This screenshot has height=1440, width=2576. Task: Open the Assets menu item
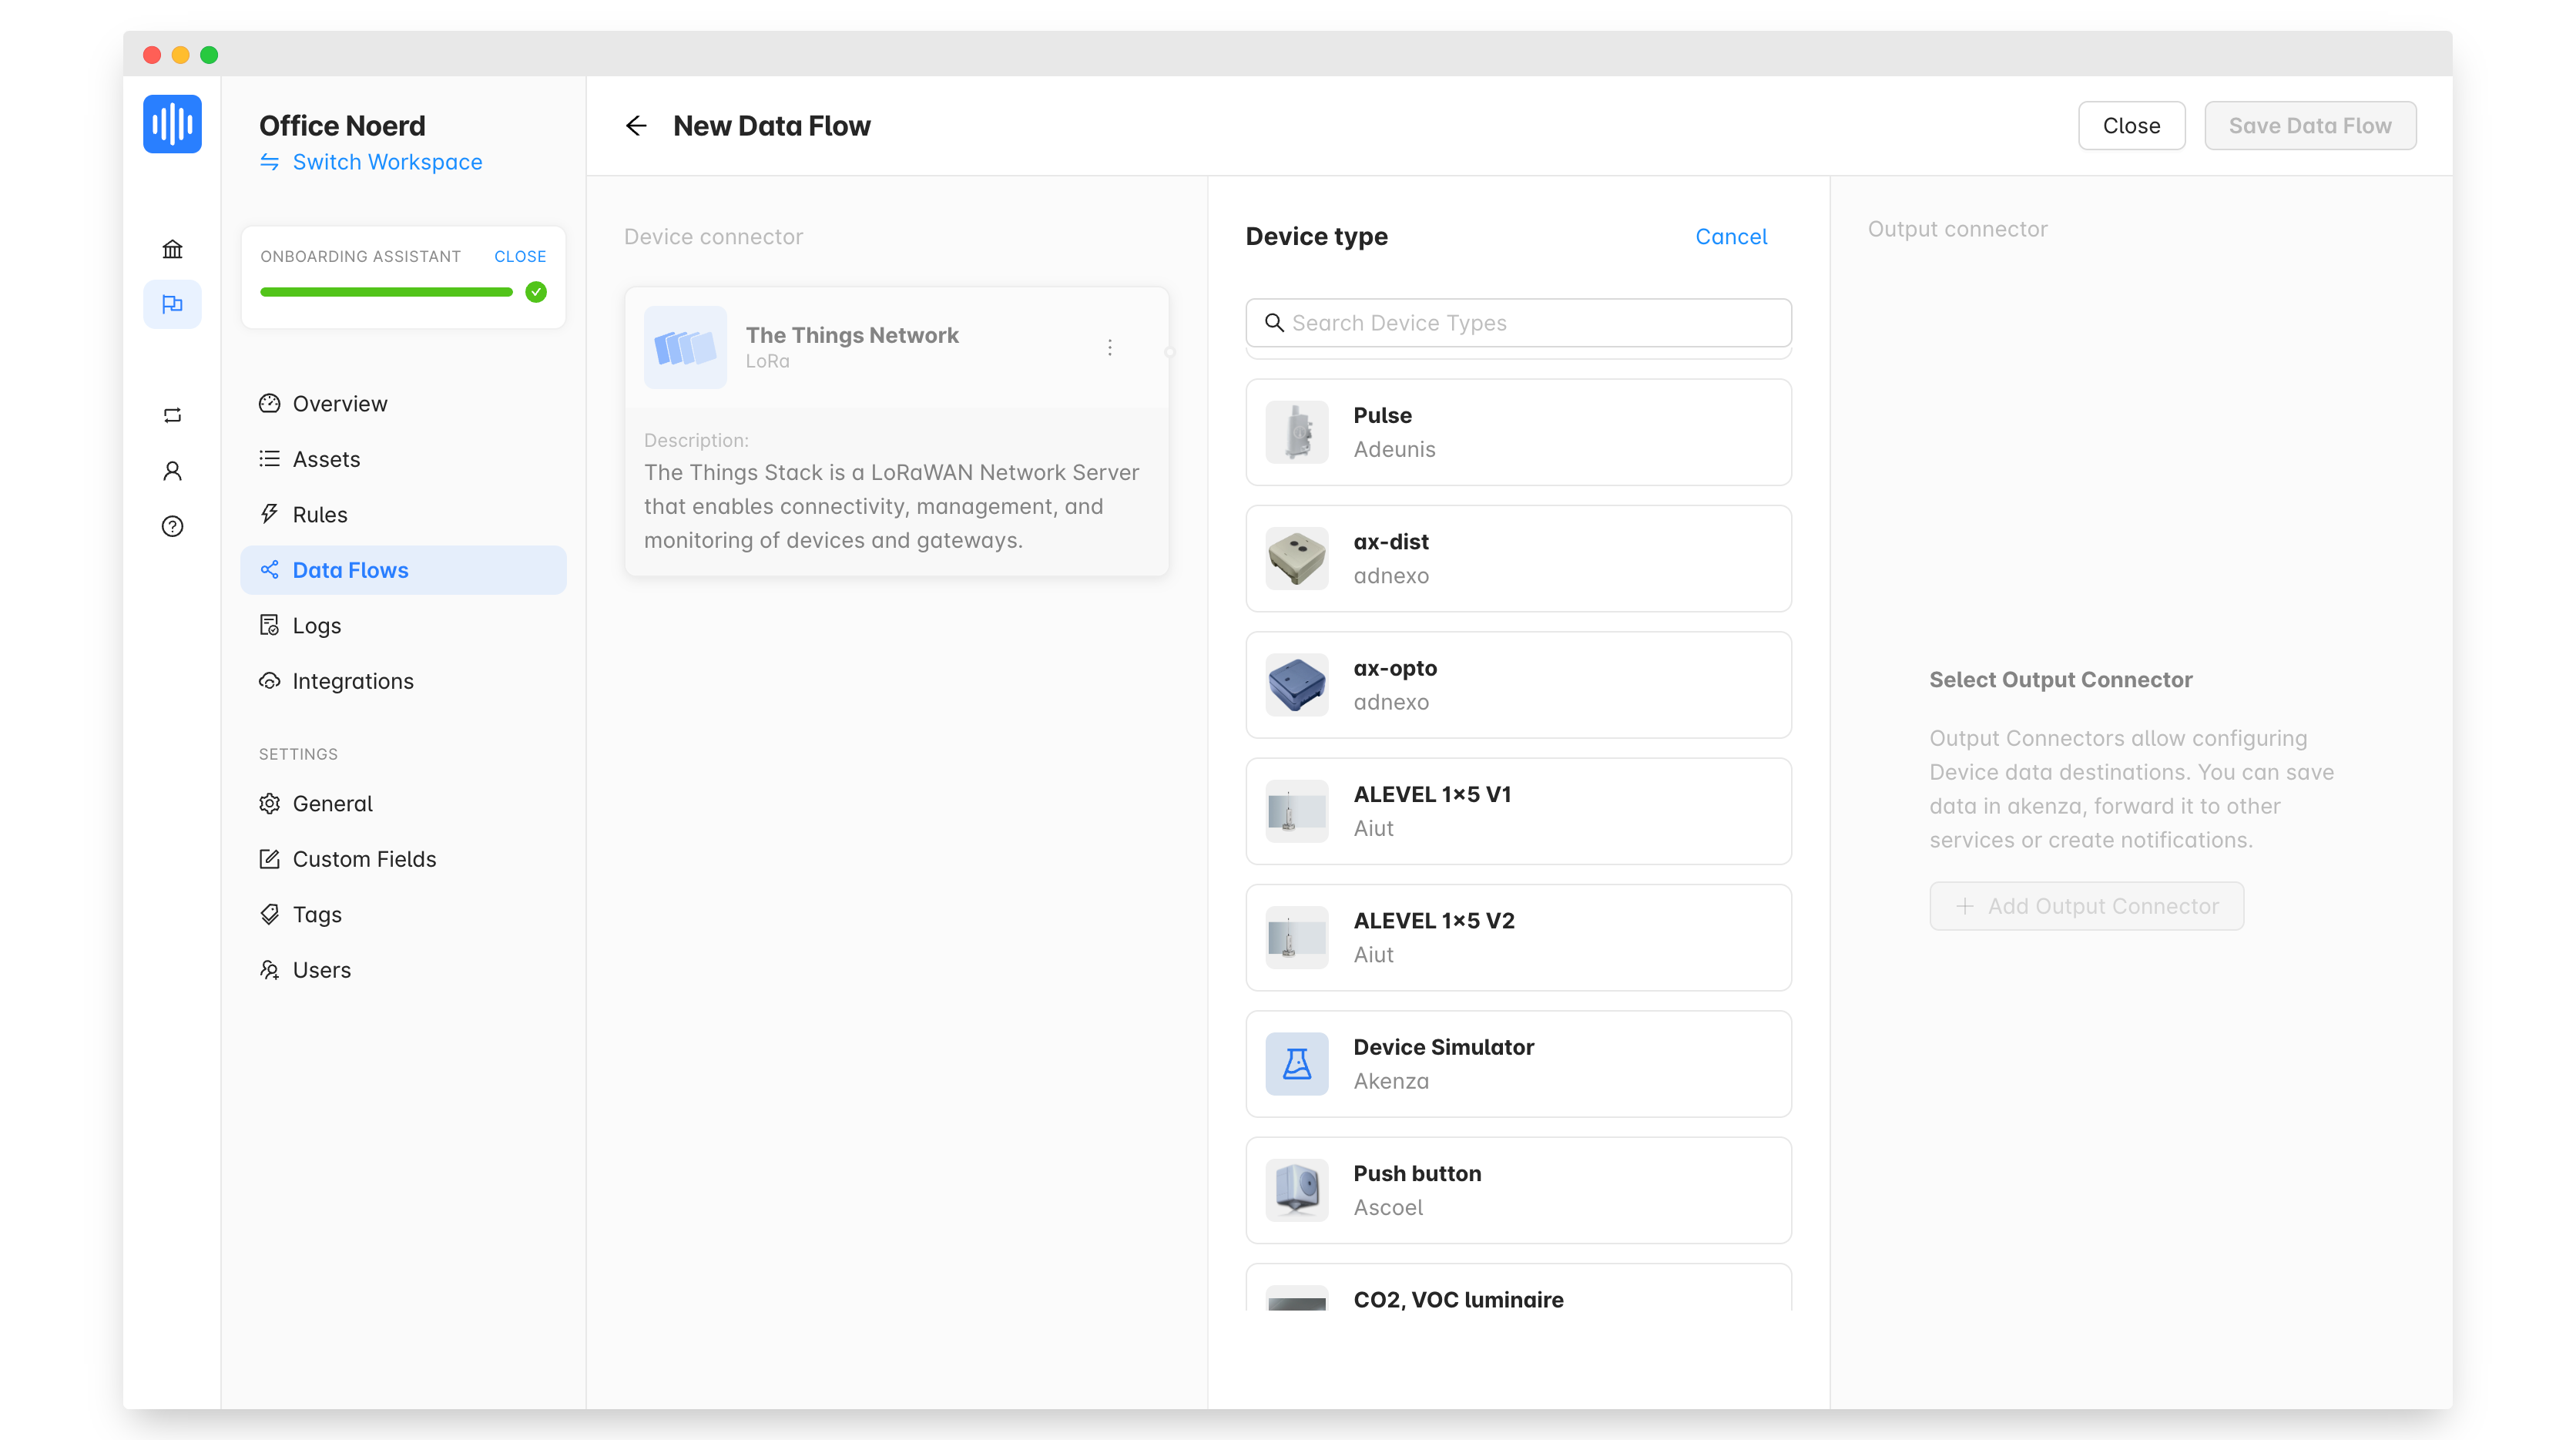point(403,459)
